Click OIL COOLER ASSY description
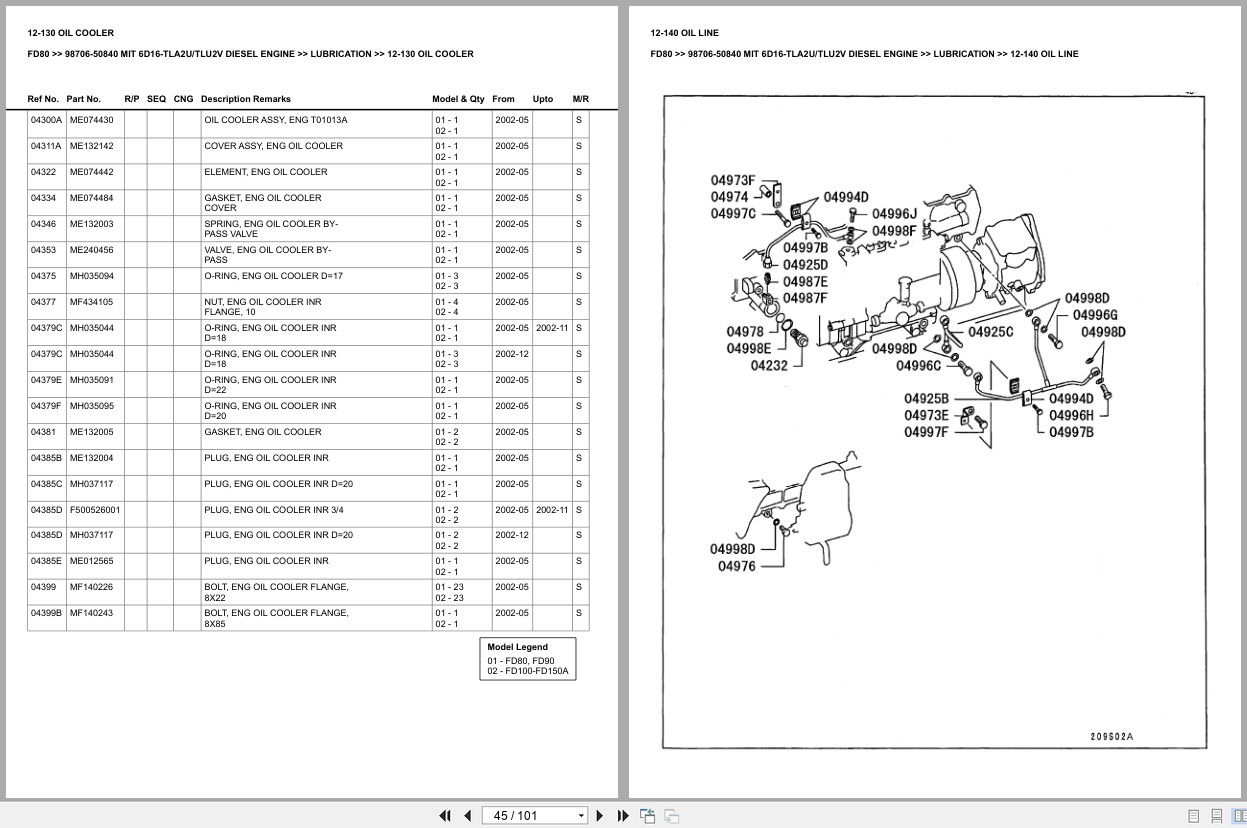This screenshot has width=1247, height=828. coord(276,120)
